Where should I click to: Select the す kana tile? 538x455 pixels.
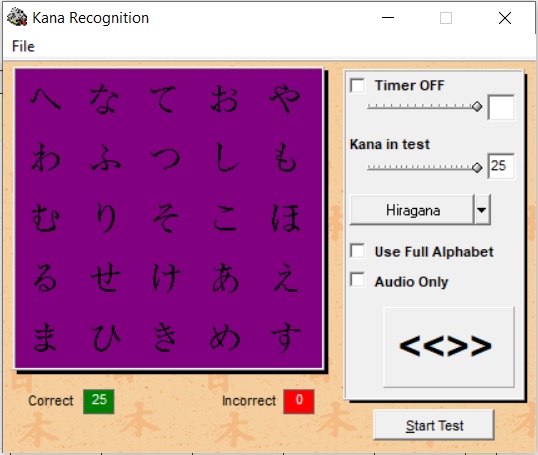(285, 338)
